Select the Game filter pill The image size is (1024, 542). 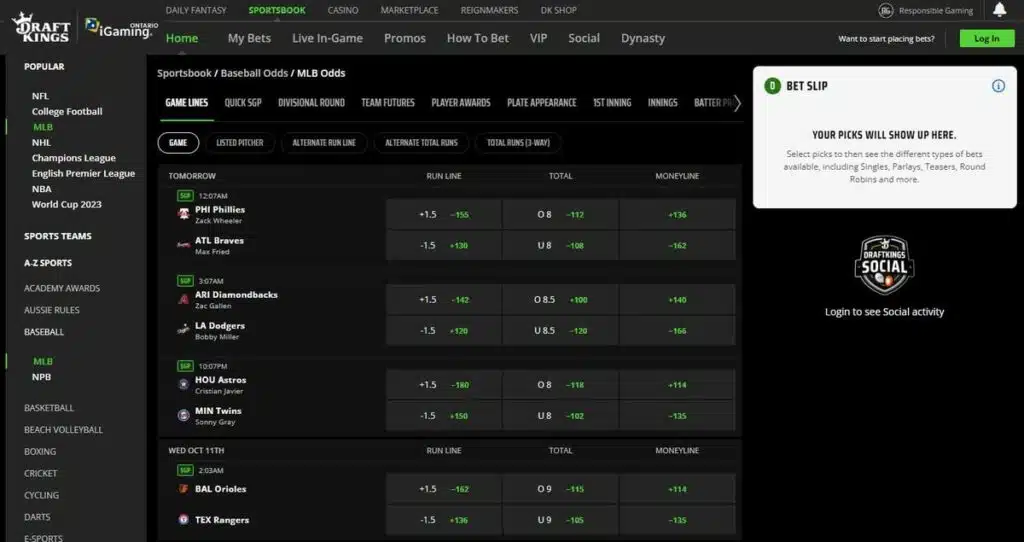pyautogui.click(x=178, y=142)
